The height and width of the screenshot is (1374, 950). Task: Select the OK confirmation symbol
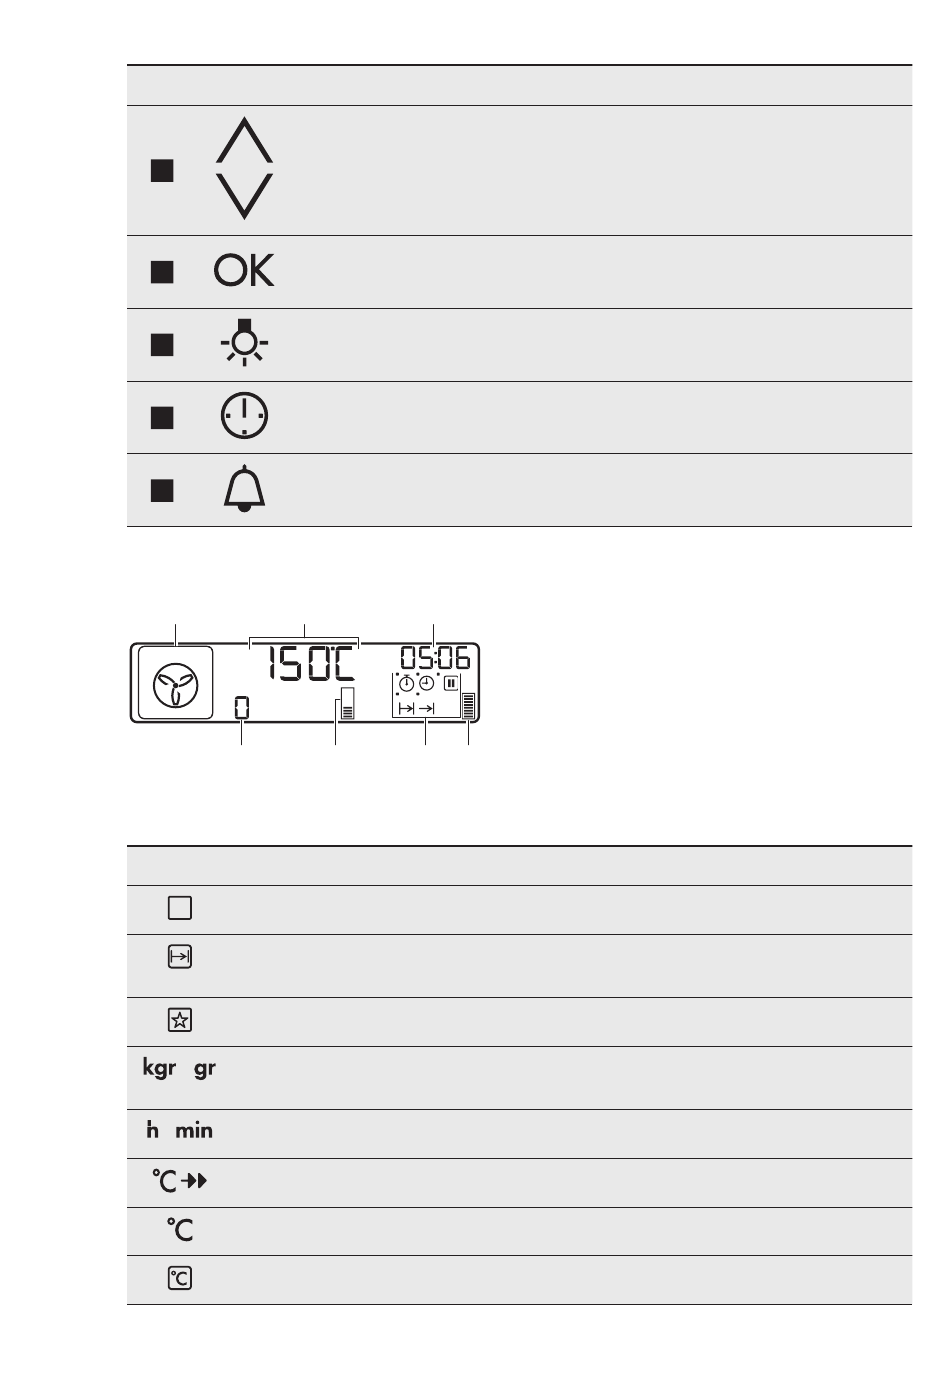244,271
